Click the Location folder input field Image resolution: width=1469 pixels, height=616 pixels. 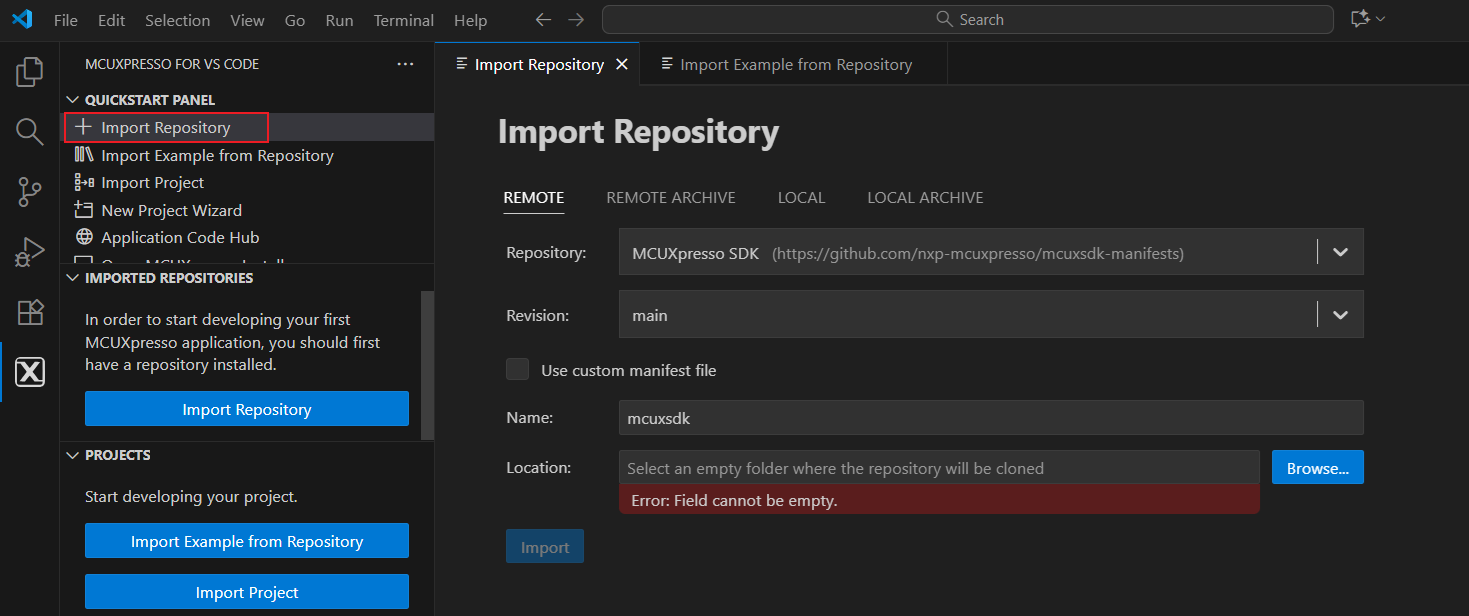(938, 468)
